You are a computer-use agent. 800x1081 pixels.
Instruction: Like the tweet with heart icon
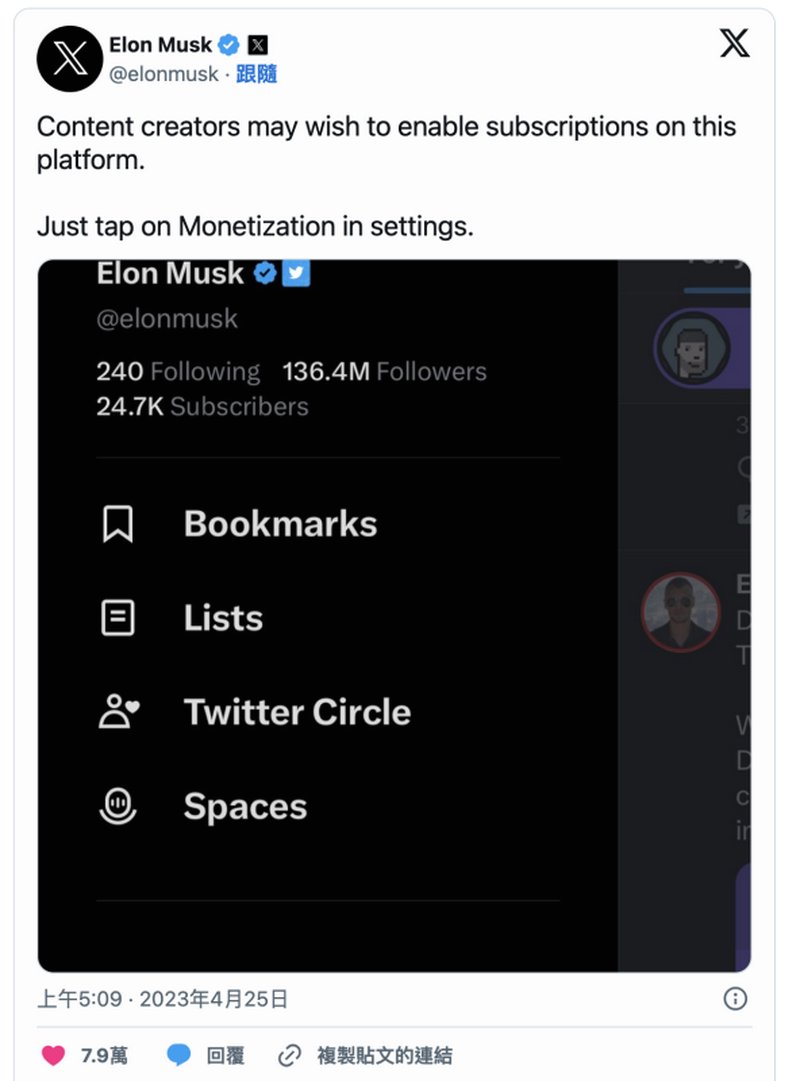point(53,1055)
